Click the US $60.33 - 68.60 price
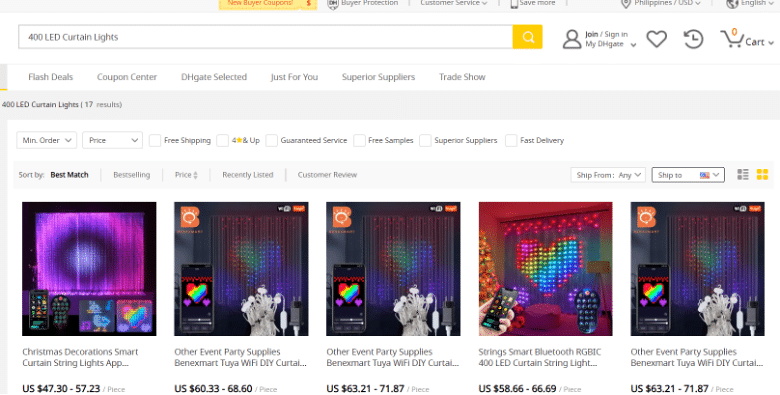 point(213,389)
